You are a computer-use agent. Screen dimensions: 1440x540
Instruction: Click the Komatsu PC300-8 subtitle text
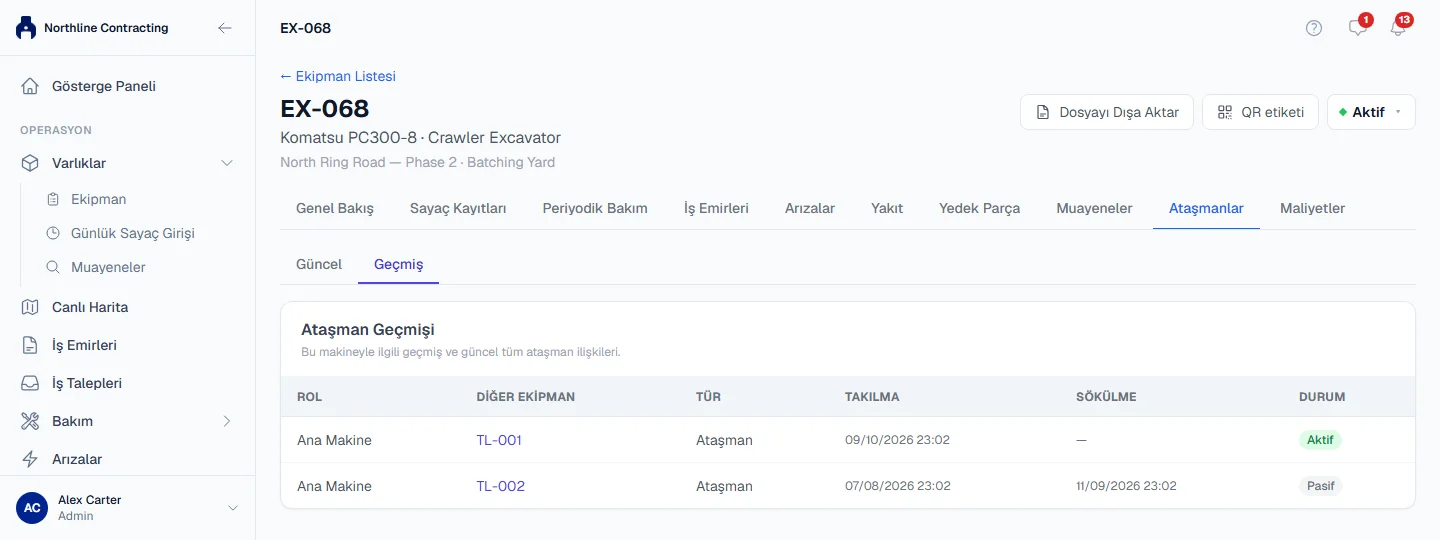pyautogui.click(x=420, y=137)
